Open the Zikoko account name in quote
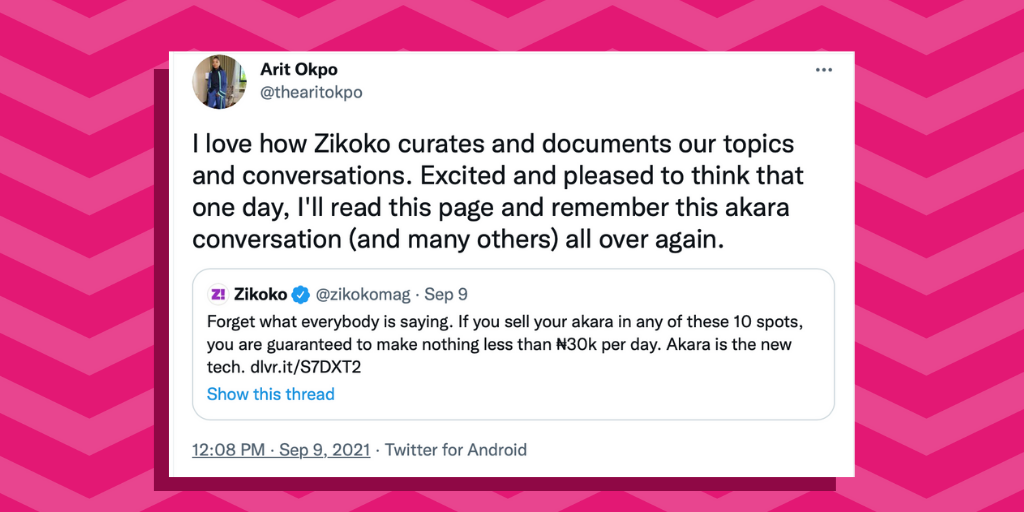This screenshot has width=1024, height=512. point(260,294)
